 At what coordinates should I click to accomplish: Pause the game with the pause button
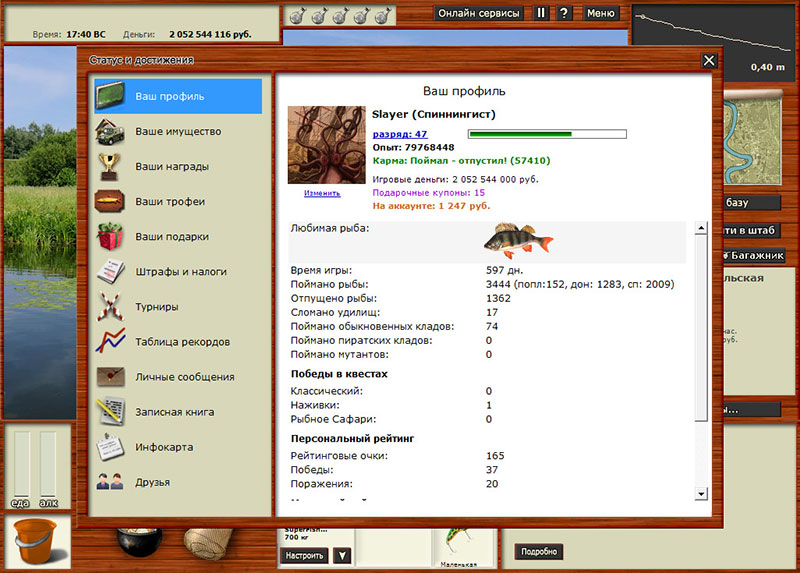[x=541, y=13]
